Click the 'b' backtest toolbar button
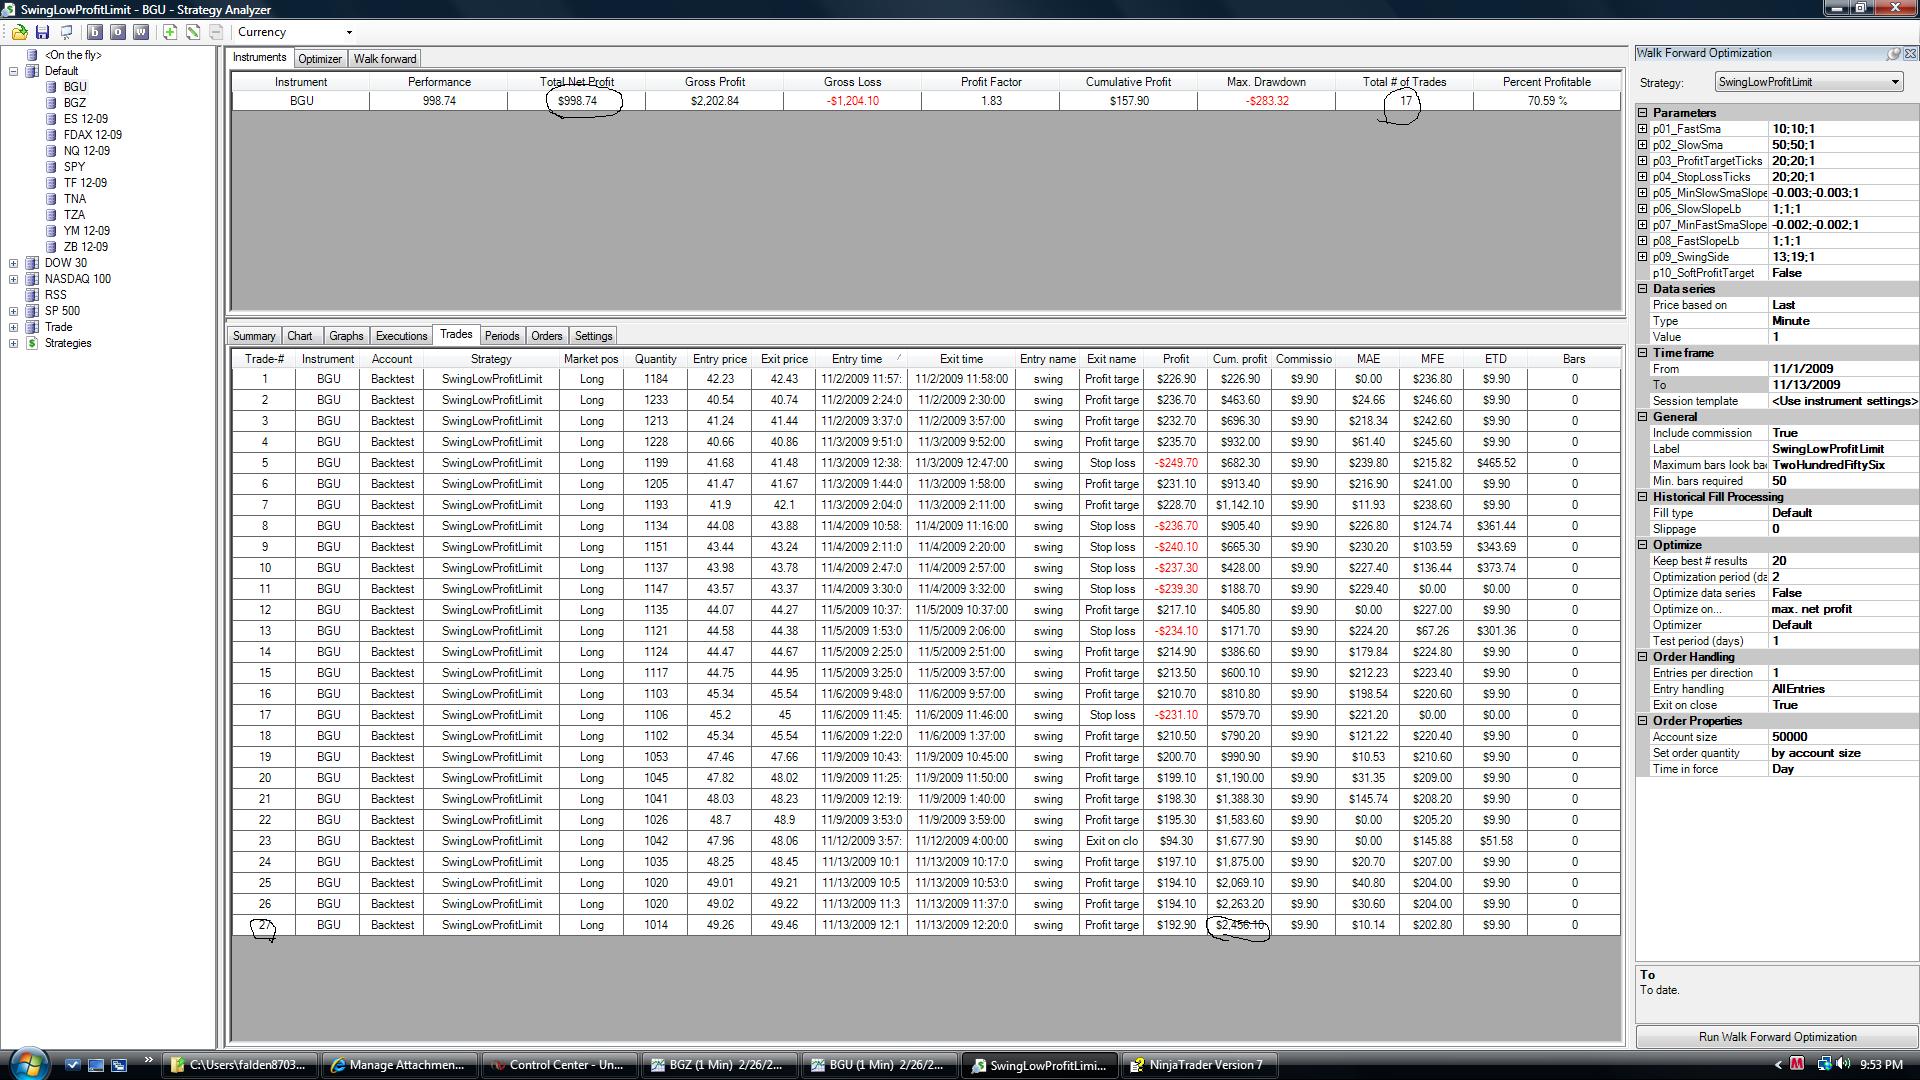 click(95, 32)
